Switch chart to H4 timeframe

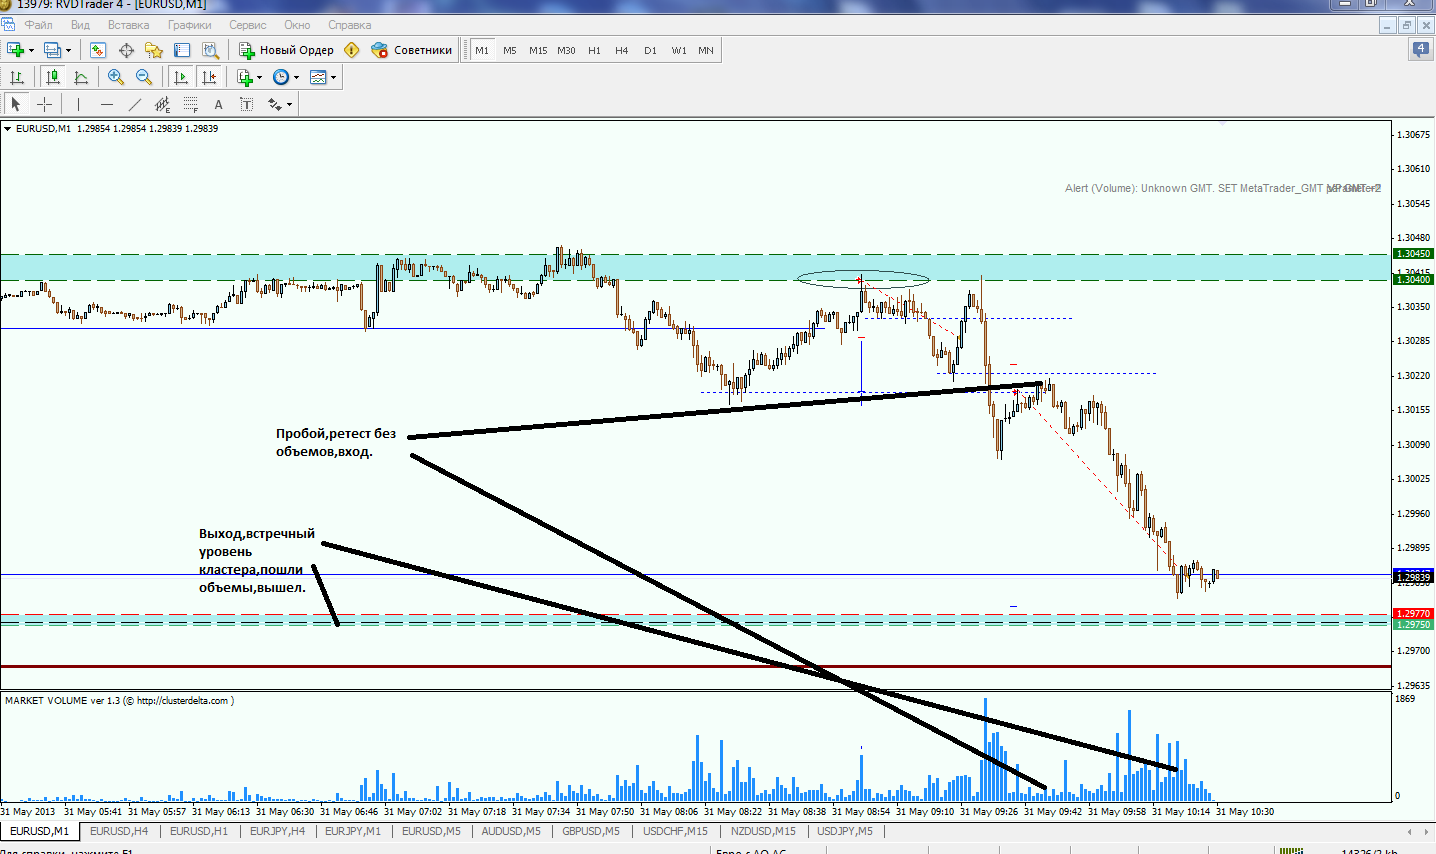pyautogui.click(x=622, y=50)
